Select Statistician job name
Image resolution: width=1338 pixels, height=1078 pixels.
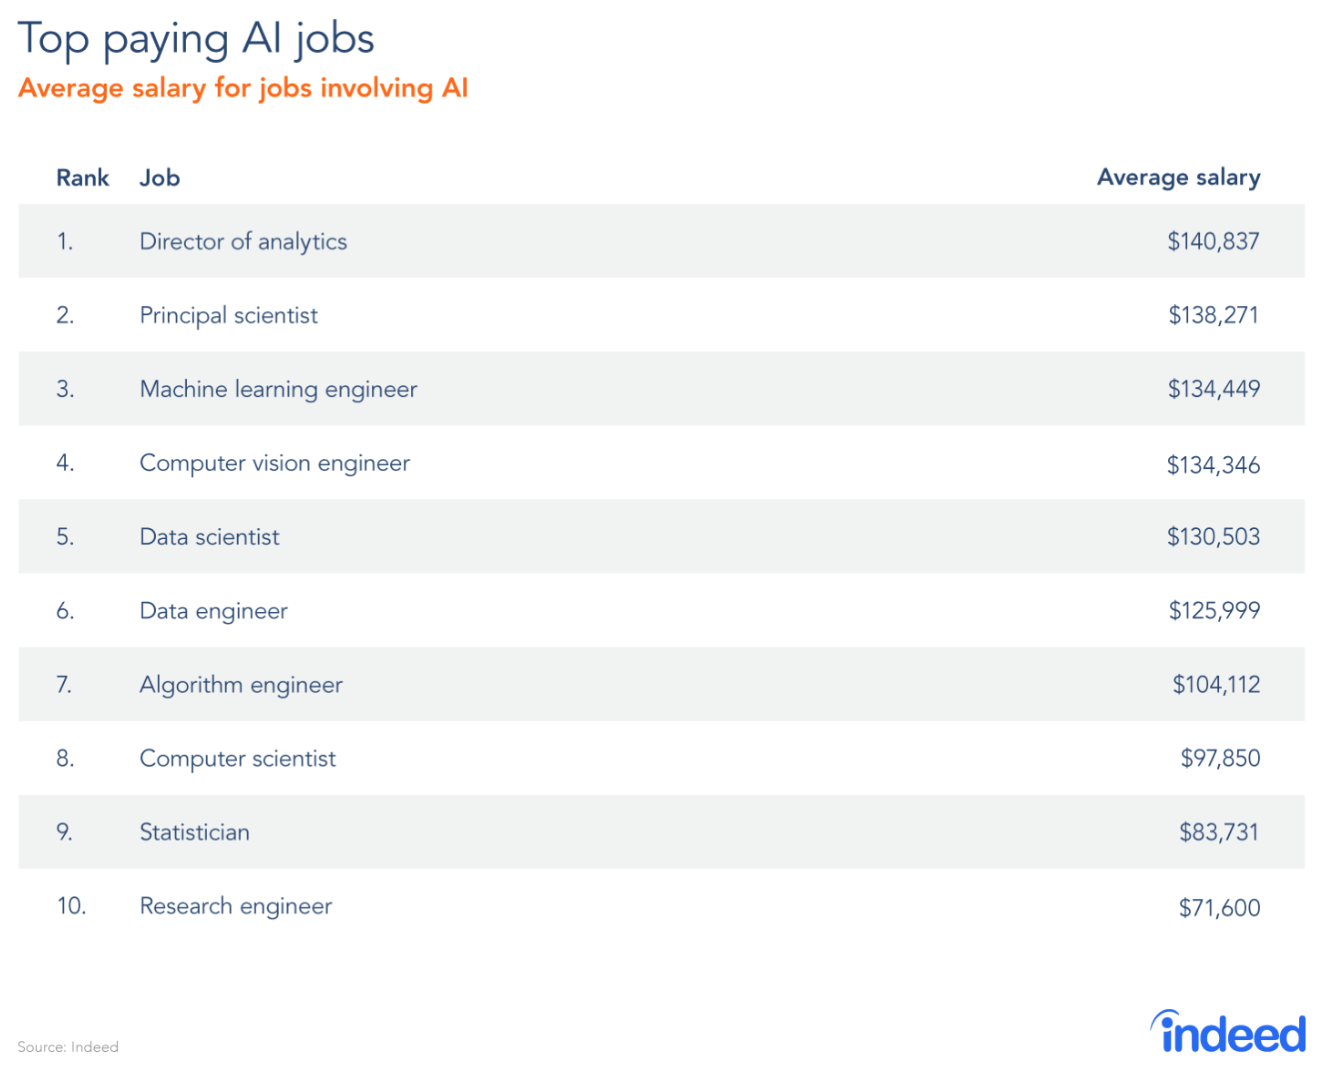pyautogui.click(x=194, y=832)
